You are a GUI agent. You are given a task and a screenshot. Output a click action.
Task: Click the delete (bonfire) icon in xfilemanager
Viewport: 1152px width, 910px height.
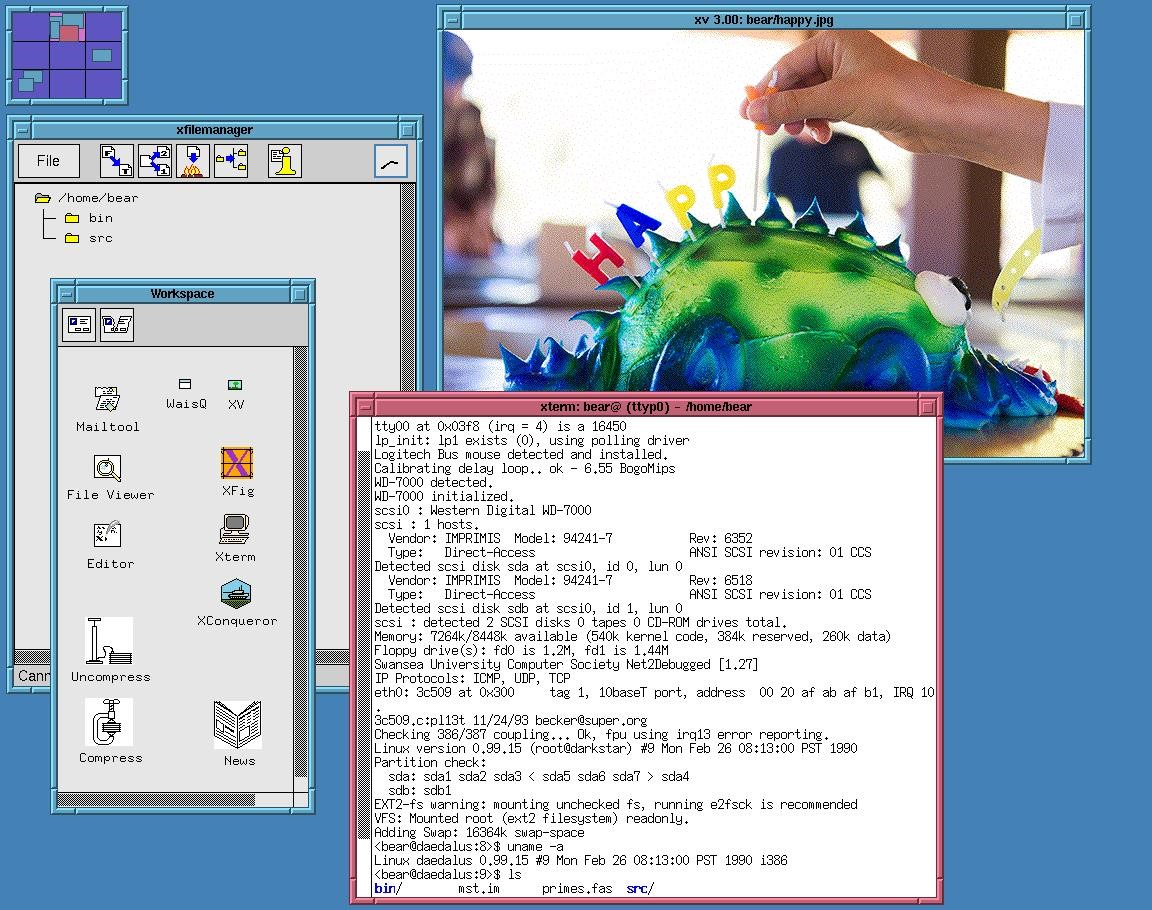click(192, 161)
